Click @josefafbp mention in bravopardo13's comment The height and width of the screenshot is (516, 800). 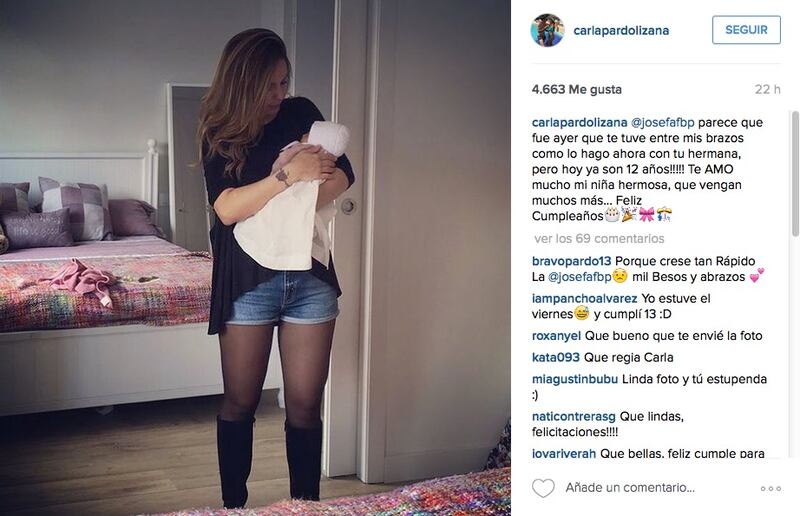coord(580,277)
